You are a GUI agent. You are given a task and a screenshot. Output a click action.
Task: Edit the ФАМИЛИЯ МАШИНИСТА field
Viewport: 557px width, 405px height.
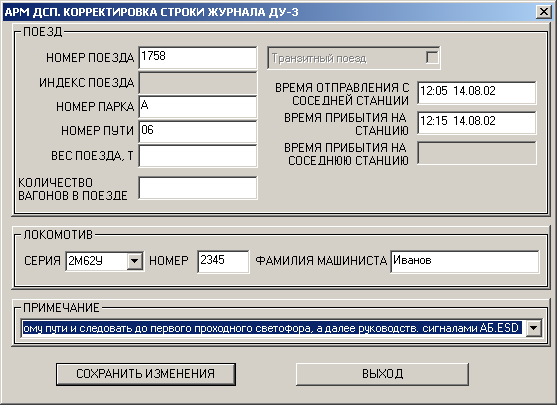(x=465, y=262)
